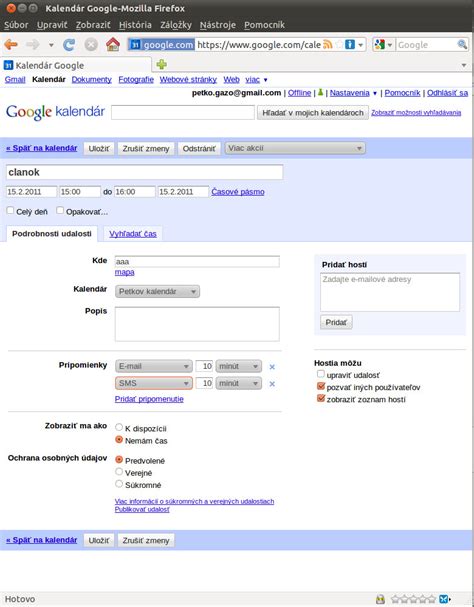
Task: Select the Predvolené privacy option
Action: [x=119, y=460]
